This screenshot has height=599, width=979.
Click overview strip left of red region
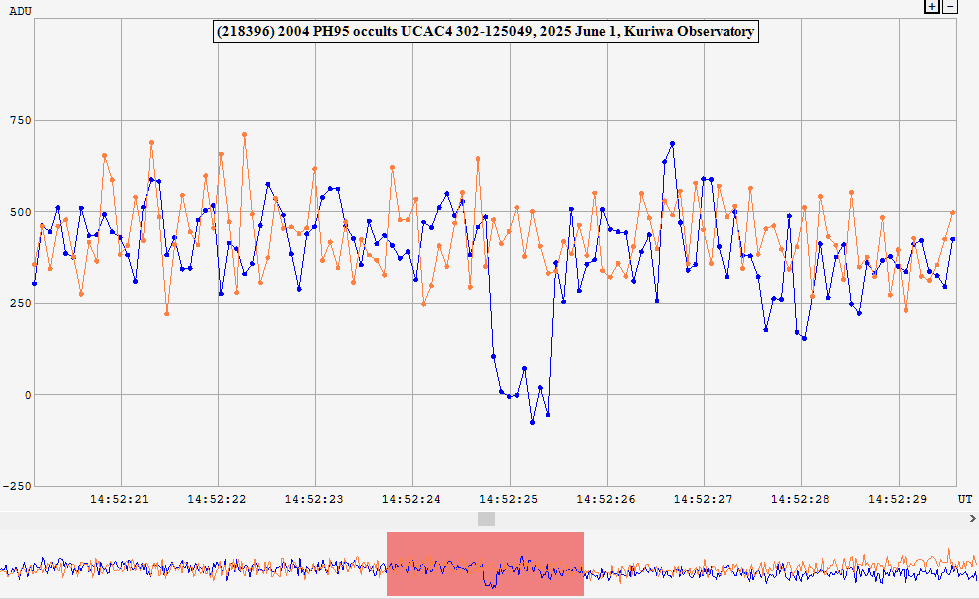(x=190, y=565)
